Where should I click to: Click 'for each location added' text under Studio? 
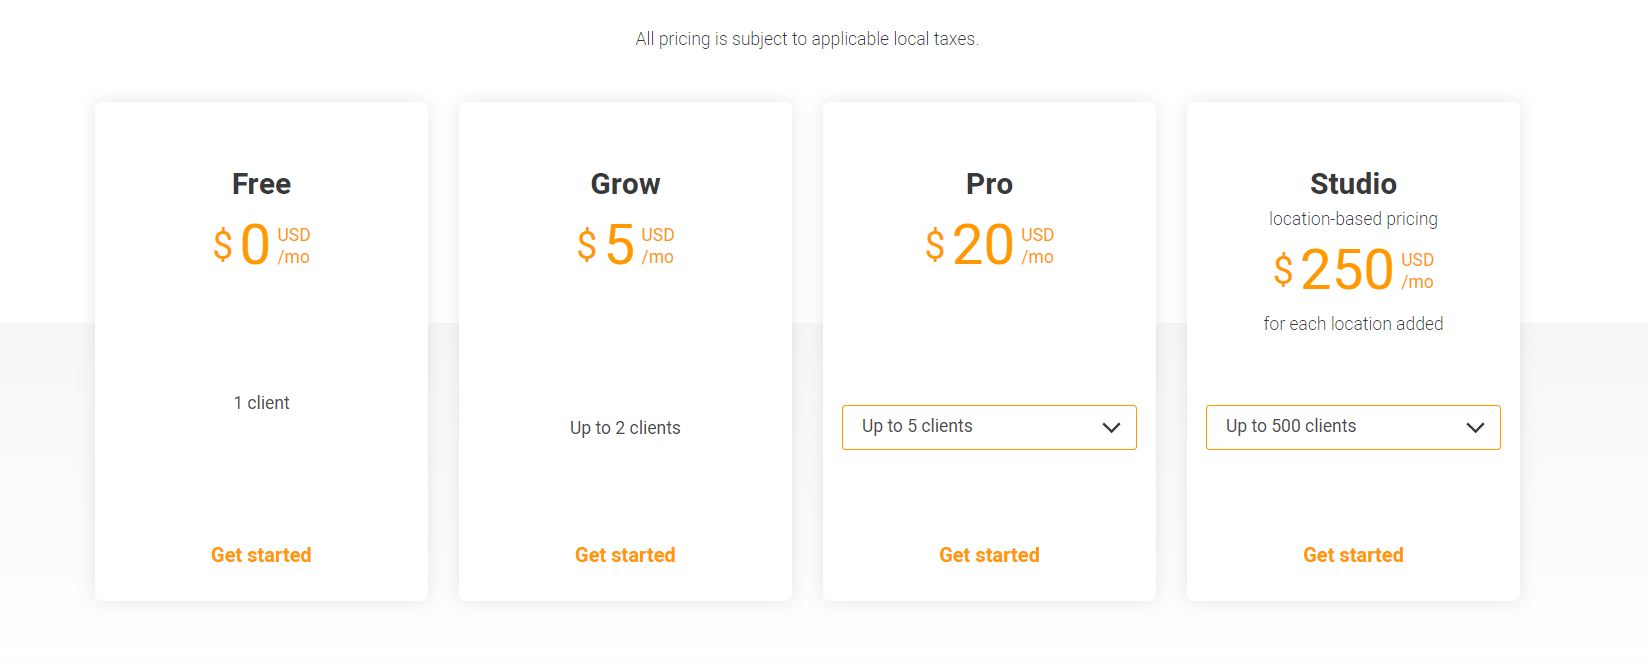point(1353,323)
